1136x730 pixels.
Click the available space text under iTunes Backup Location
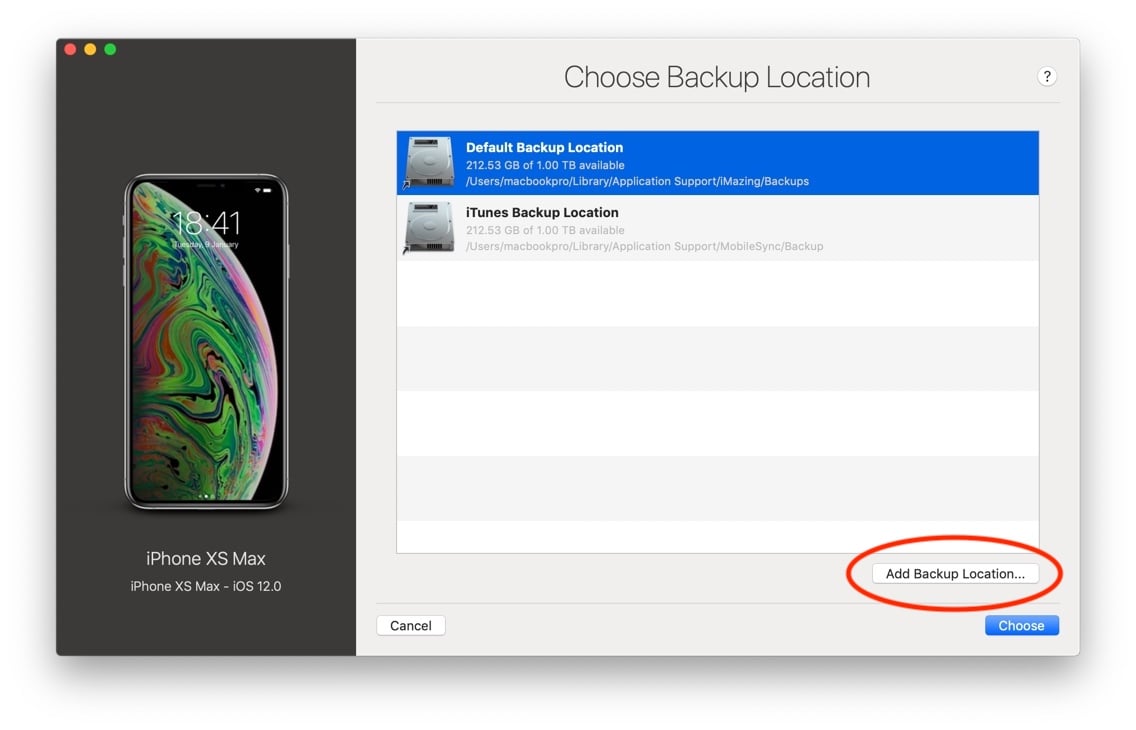point(545,230)
